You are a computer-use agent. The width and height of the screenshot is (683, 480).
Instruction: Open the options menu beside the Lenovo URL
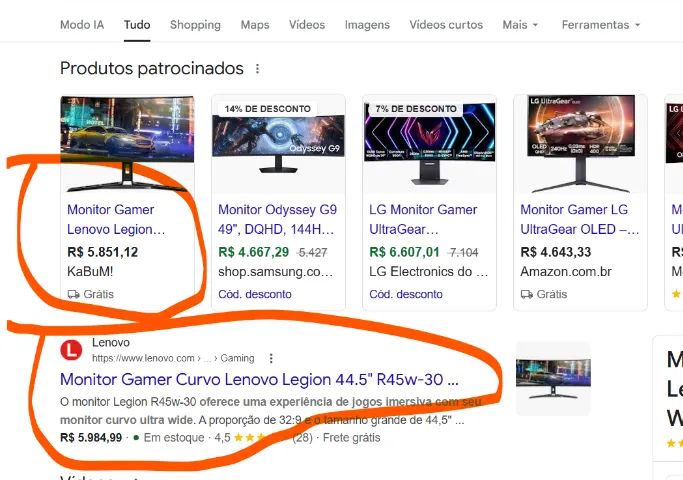click(x=271, y=358)
